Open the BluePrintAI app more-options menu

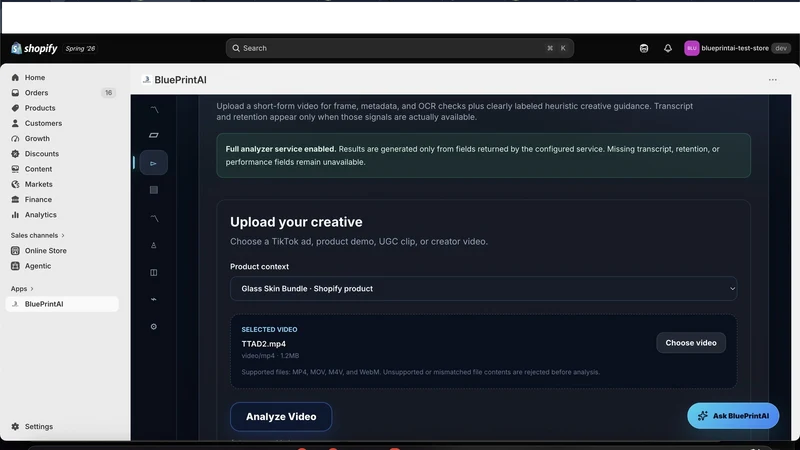click(x=772, y=80)
